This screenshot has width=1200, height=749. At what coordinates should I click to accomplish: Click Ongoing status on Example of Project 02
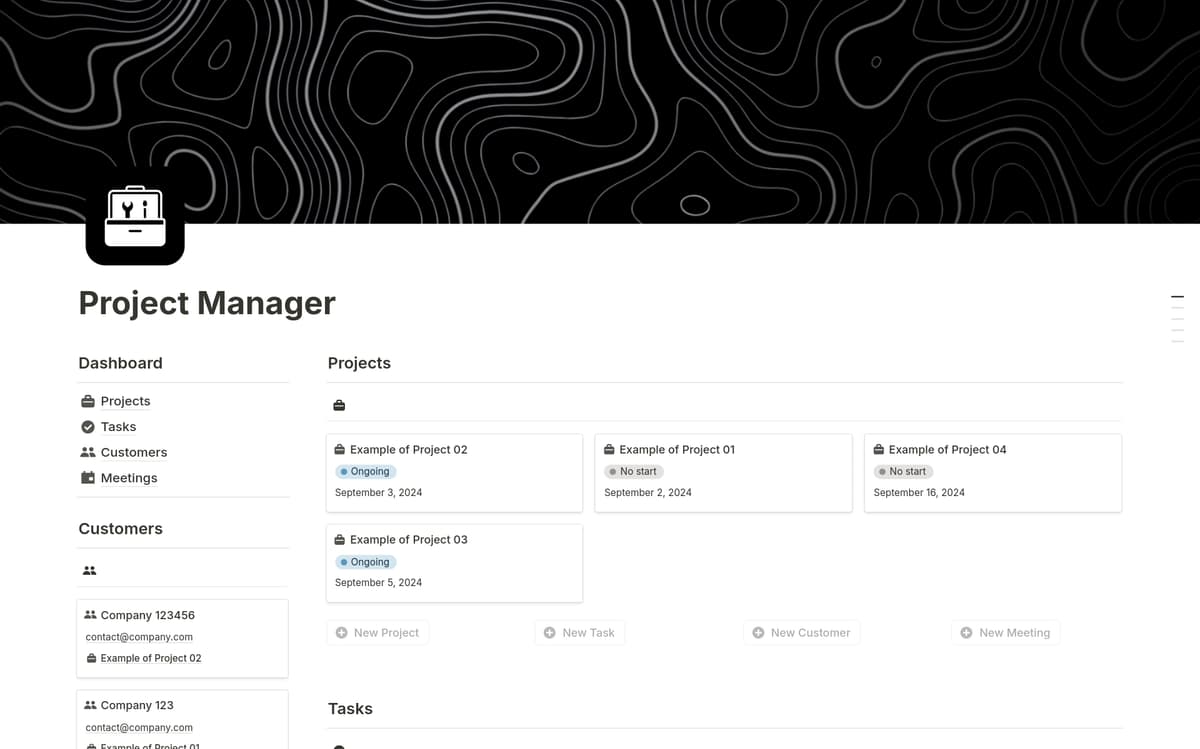[x=366, y=471]
